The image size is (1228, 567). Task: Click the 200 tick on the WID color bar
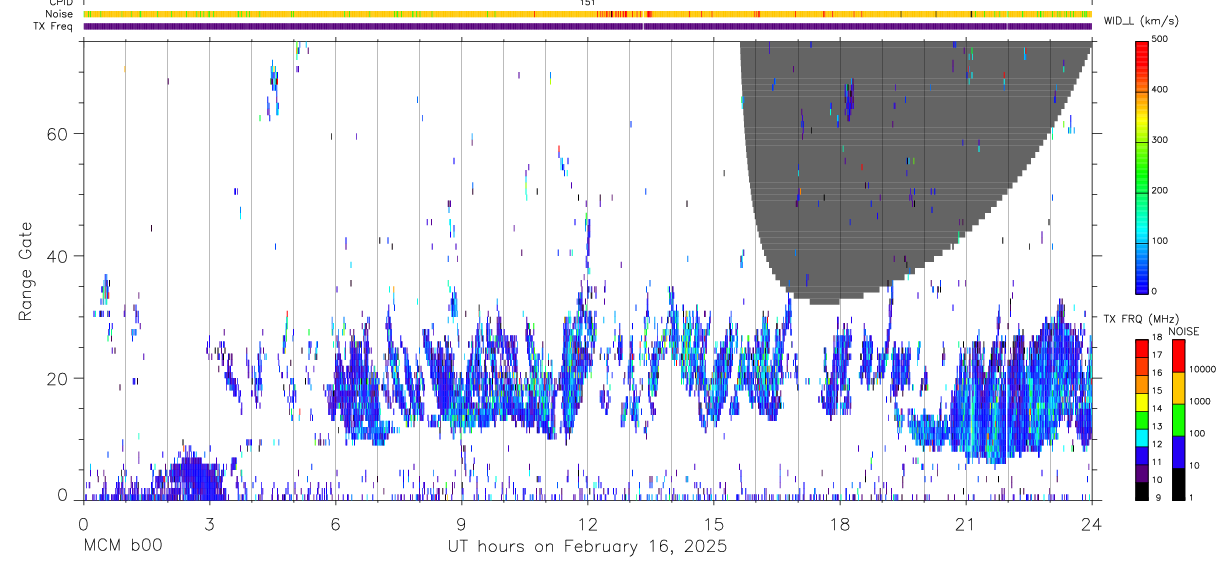pos(1160,190)
